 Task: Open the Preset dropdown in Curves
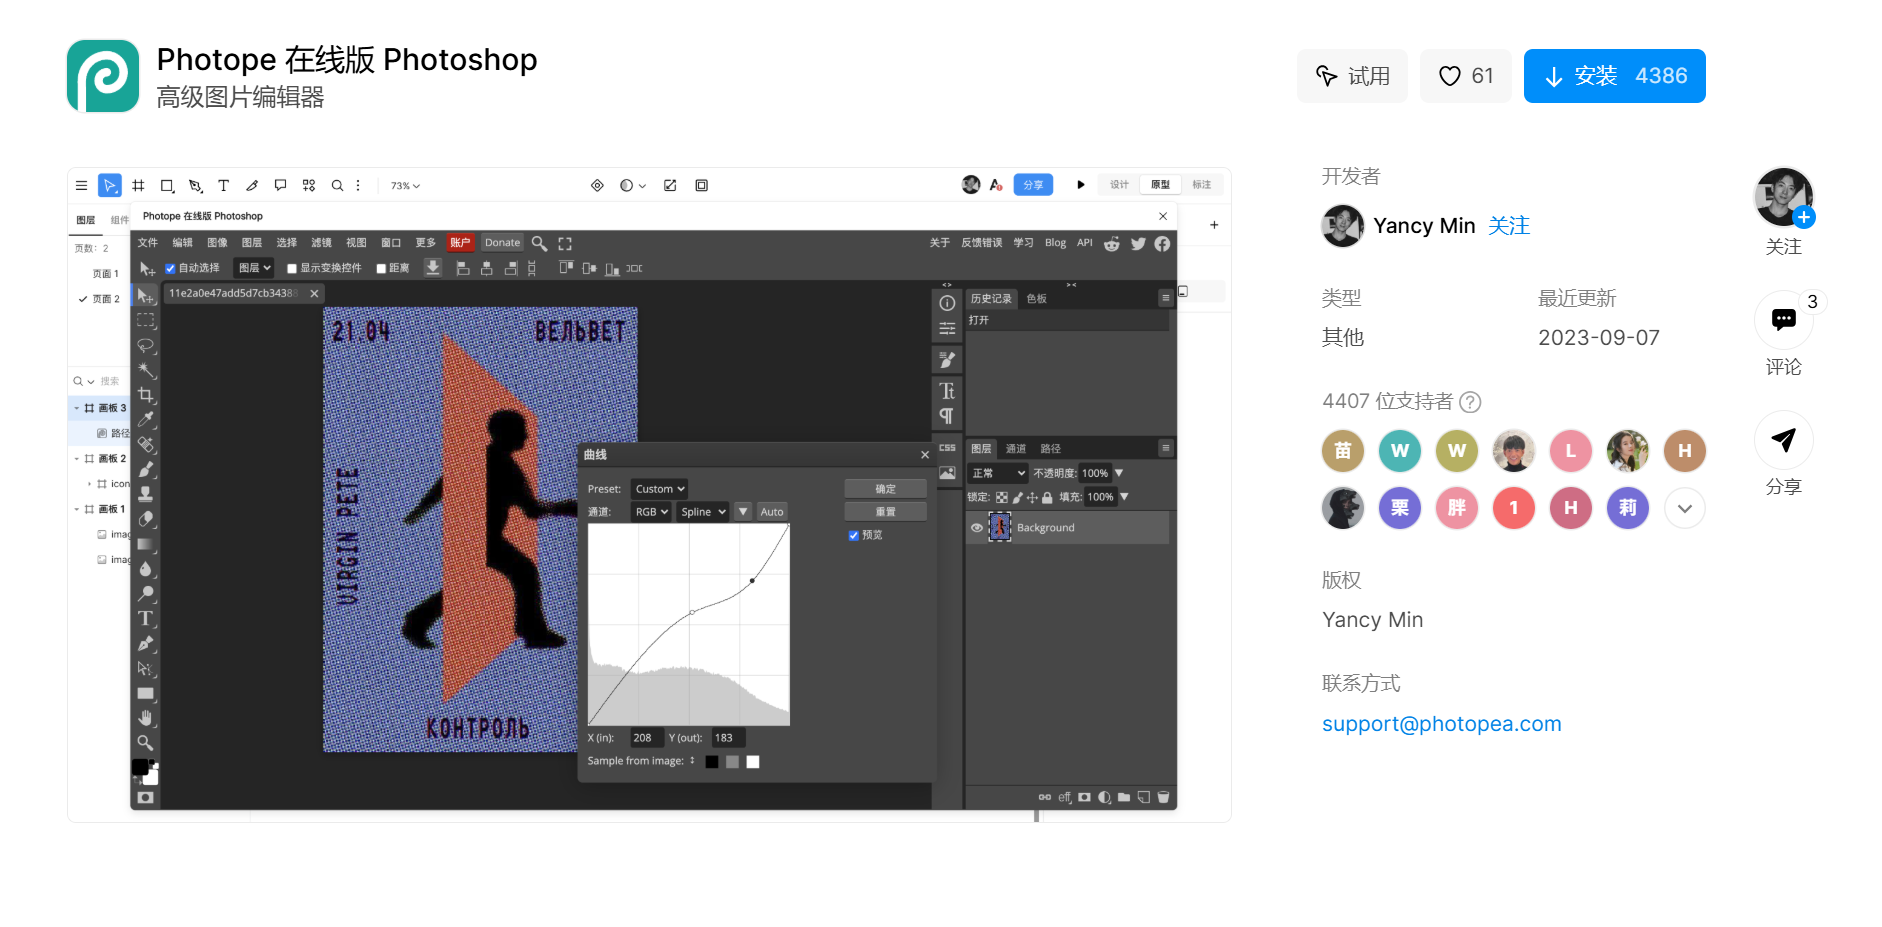[658, 488]
